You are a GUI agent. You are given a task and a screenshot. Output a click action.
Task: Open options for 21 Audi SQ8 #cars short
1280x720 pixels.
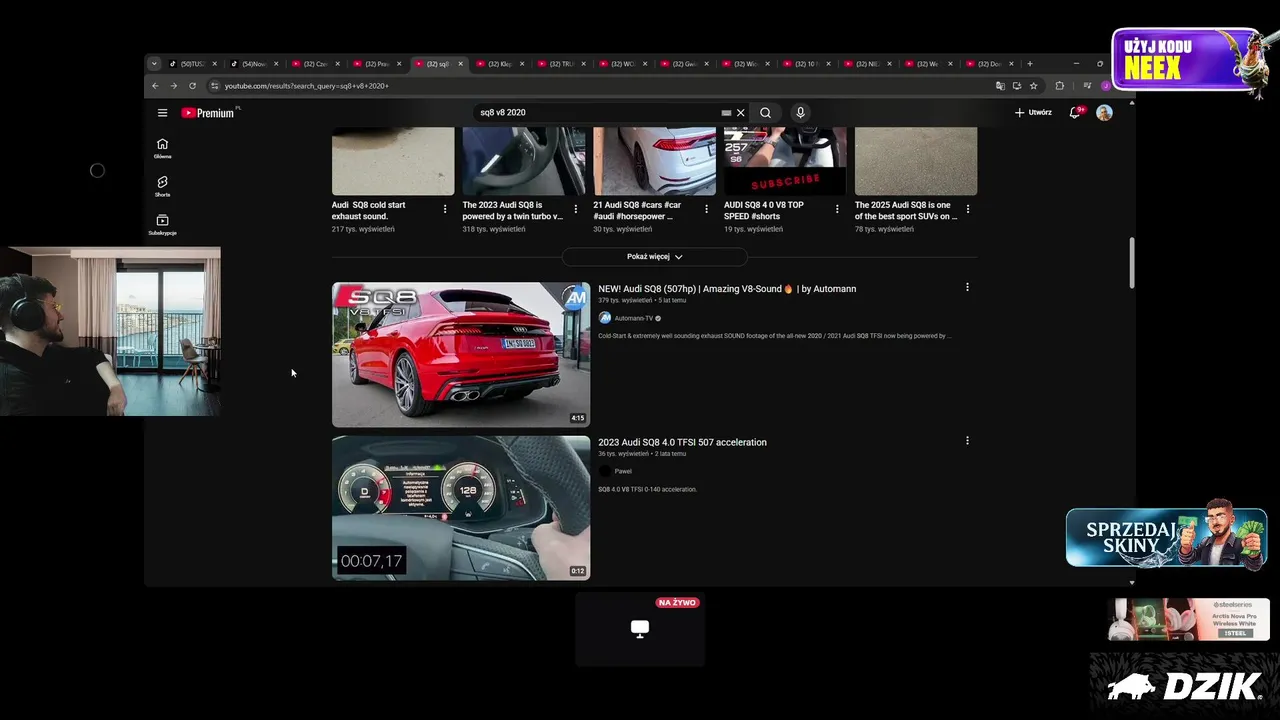click(706, 209)
